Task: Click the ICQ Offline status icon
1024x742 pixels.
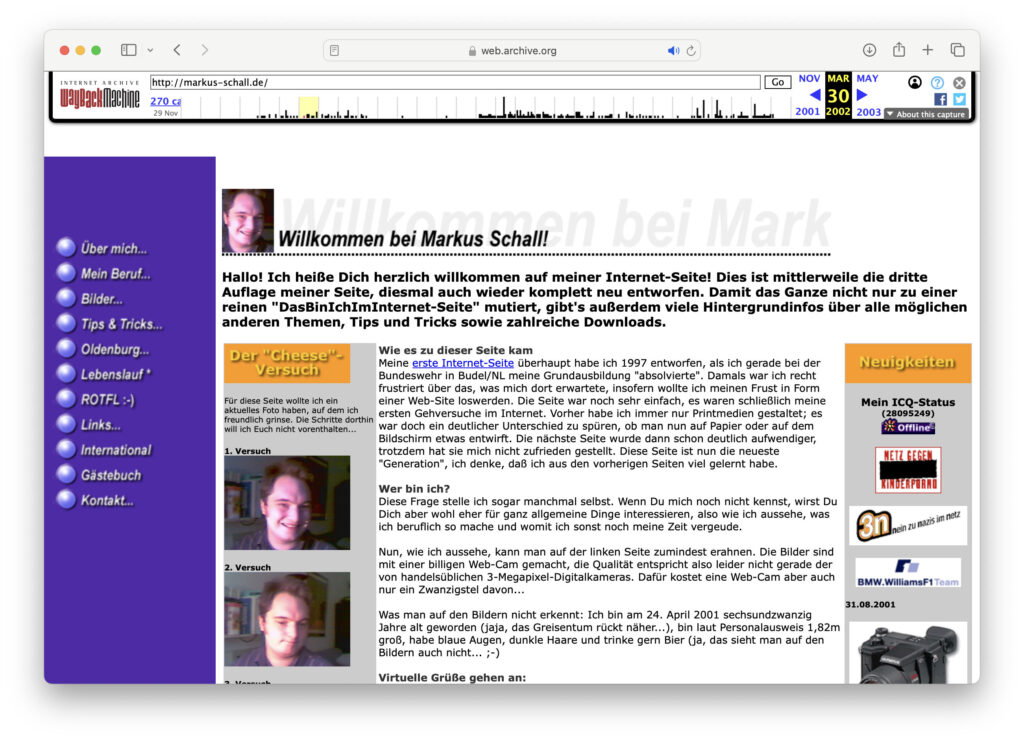Action: [908, 426]
